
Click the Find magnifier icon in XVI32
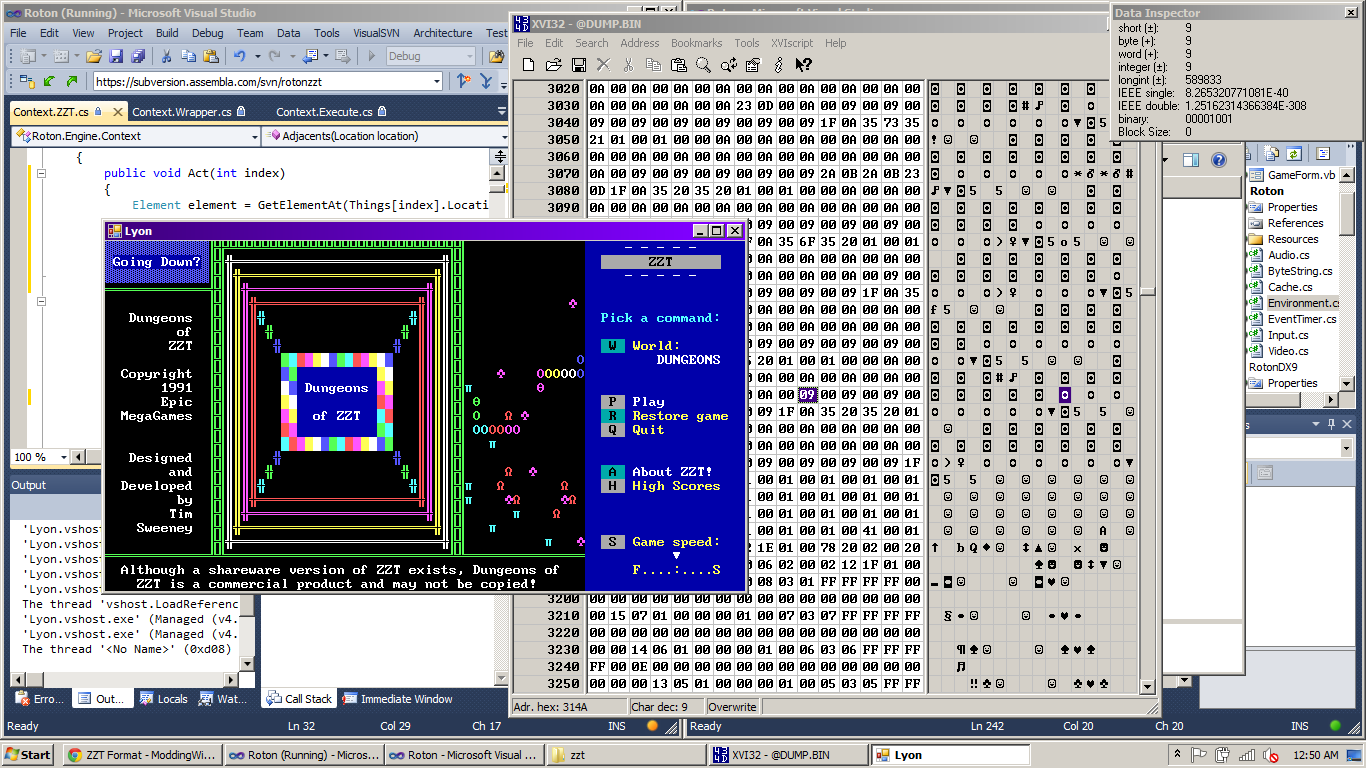[x=703, y=65]
